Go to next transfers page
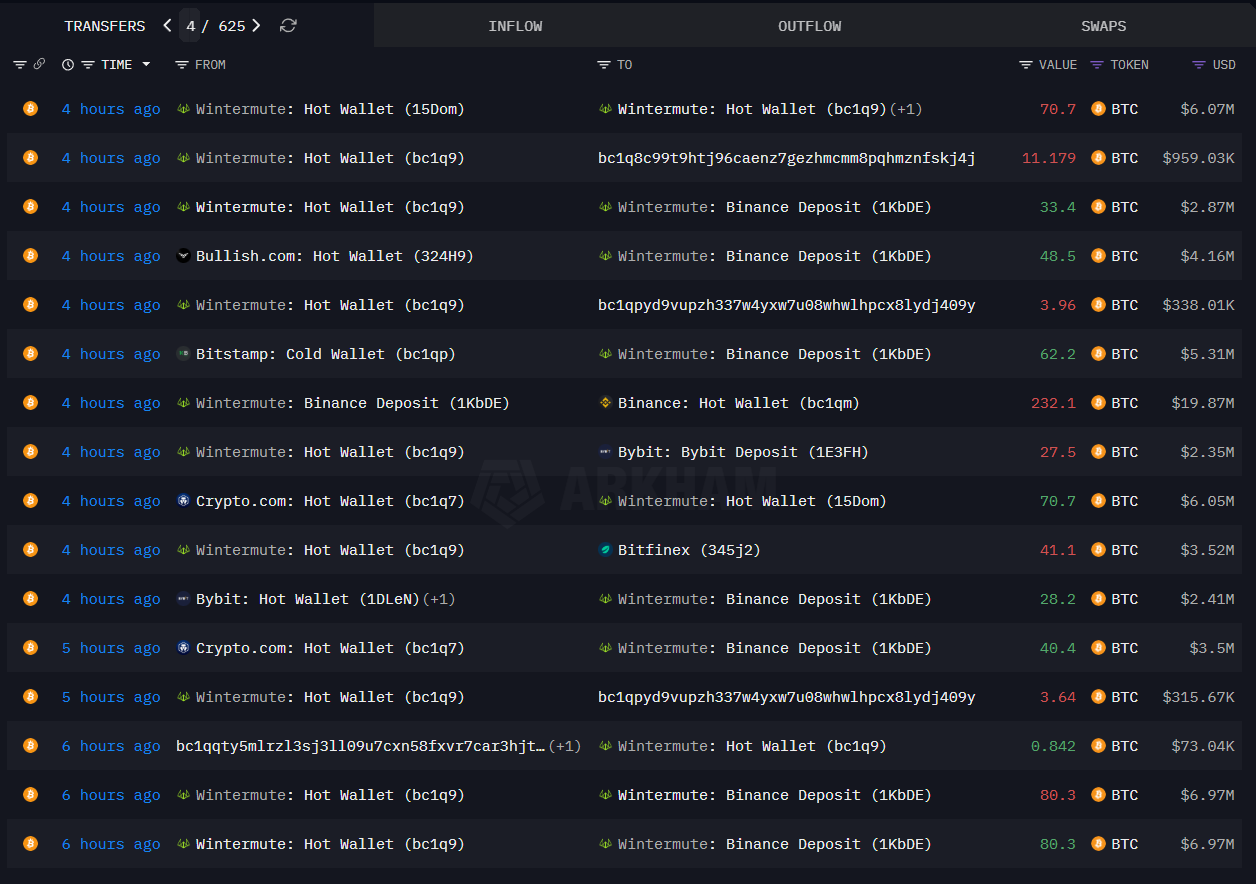1256x884 pixels. click(257, 26)
